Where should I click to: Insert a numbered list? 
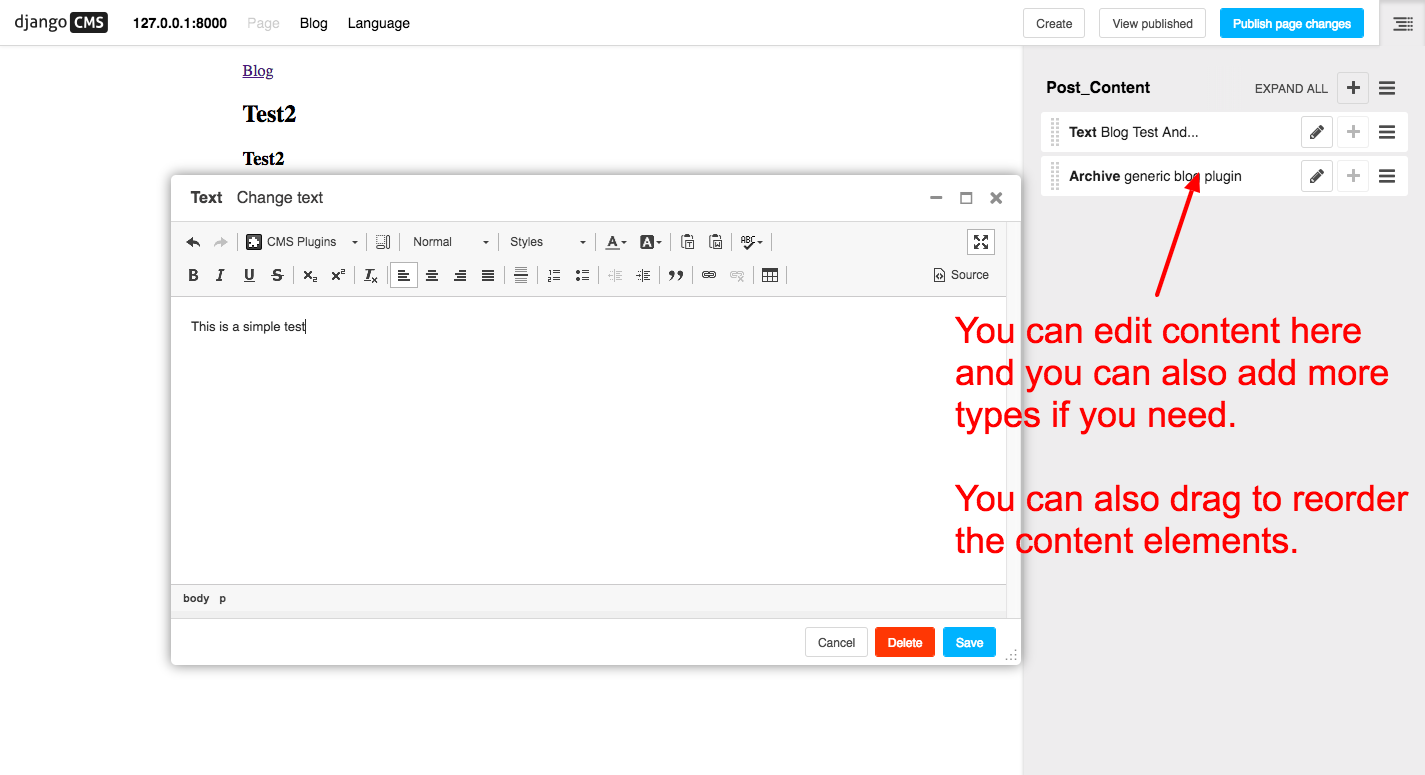pyautogui.click(x=554, y=275)
